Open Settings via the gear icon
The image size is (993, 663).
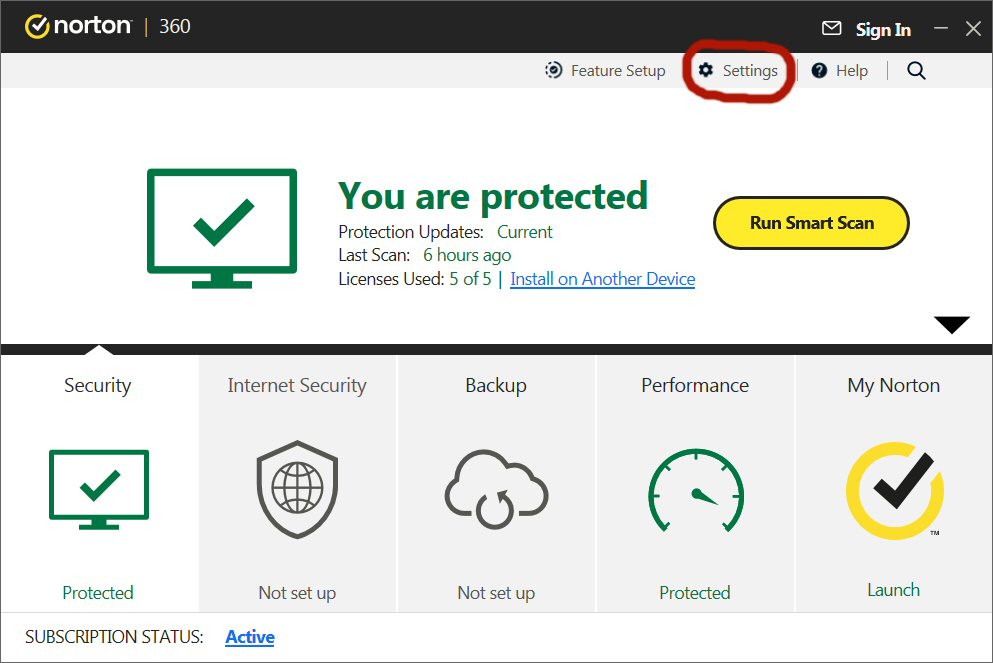tap(705, 70)
